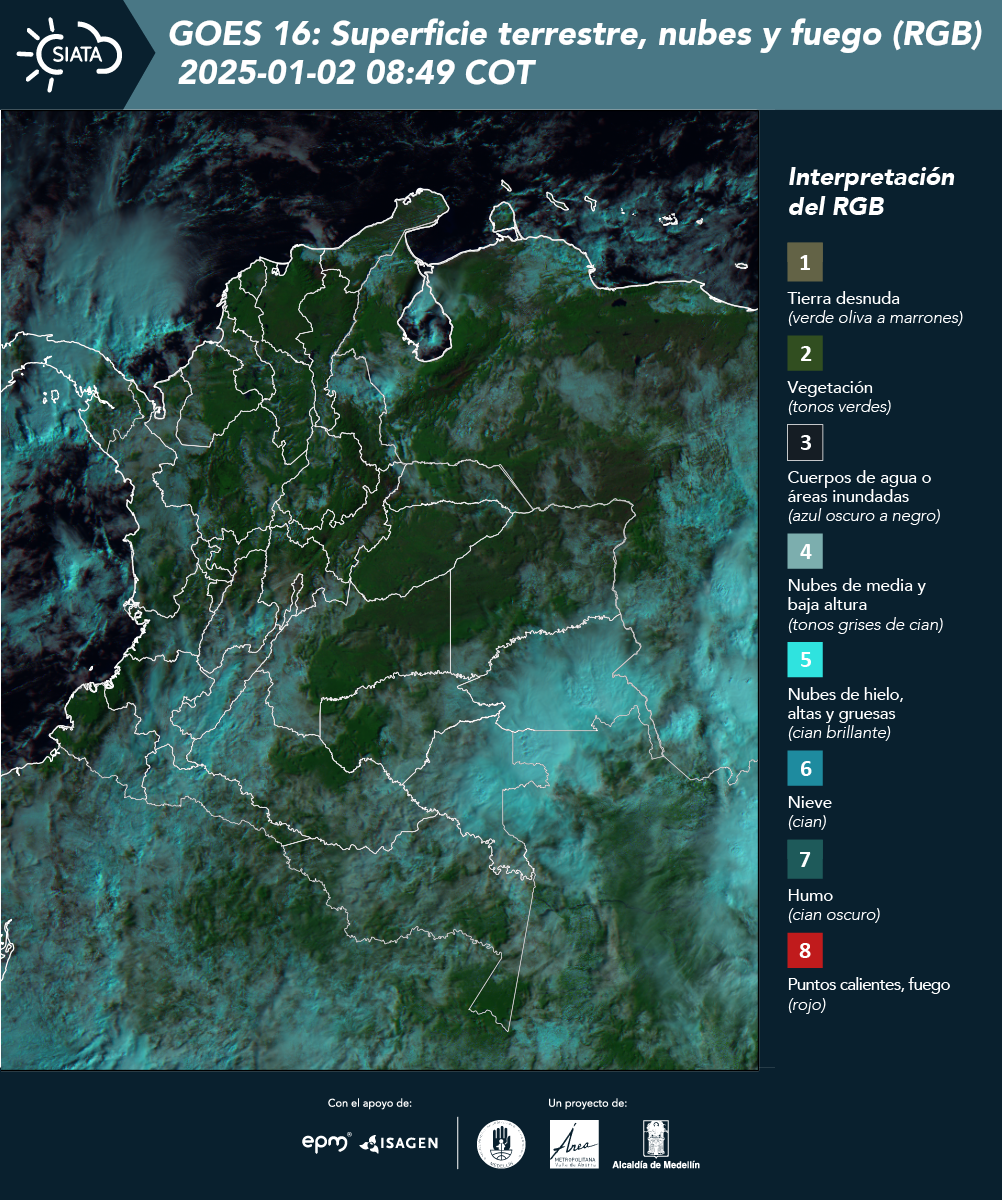Click the dark swatch 3 for Cuerpos de agua

[805, 442]
